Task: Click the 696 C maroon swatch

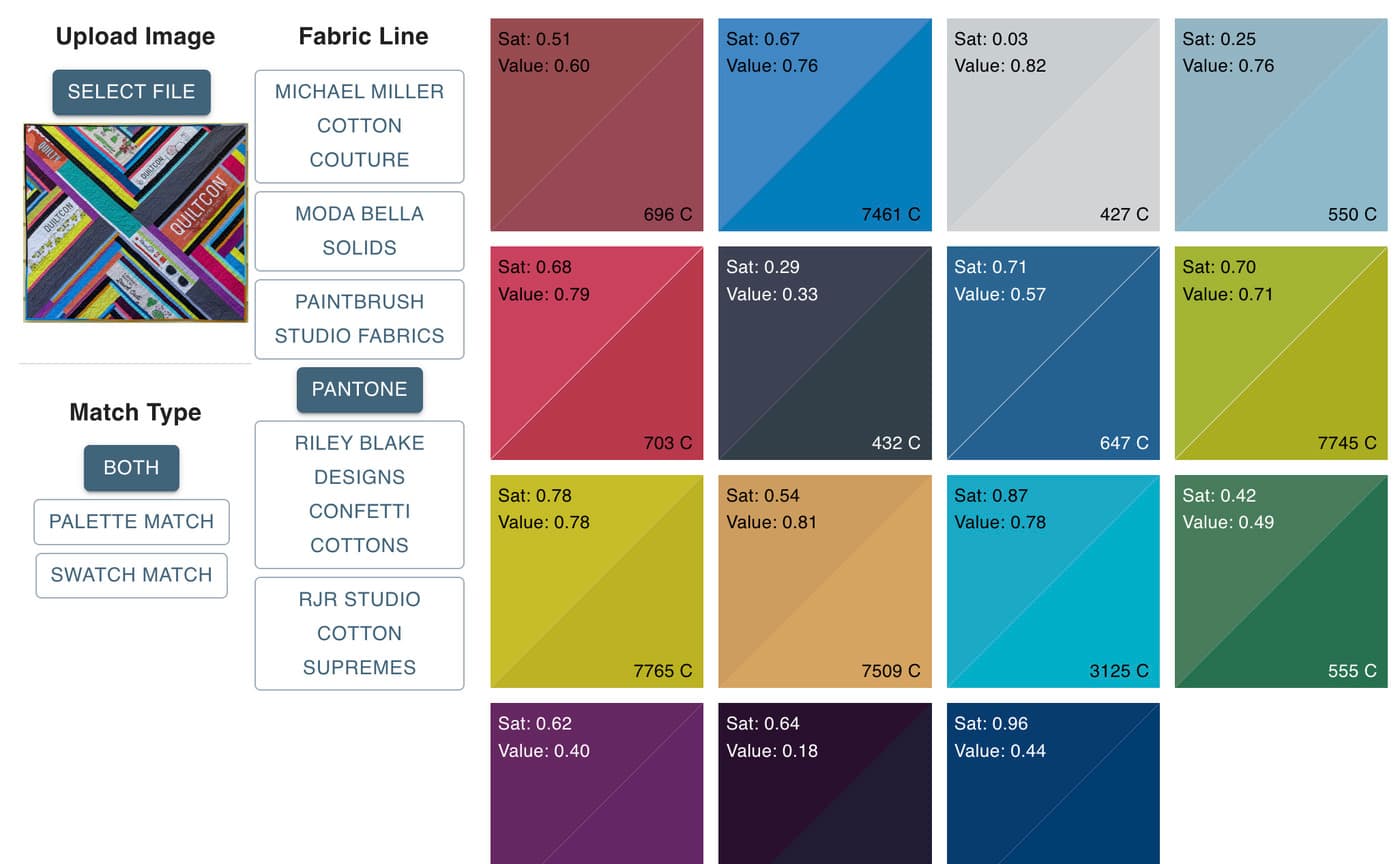Action: pyautogui.click(x=596, y=125)
